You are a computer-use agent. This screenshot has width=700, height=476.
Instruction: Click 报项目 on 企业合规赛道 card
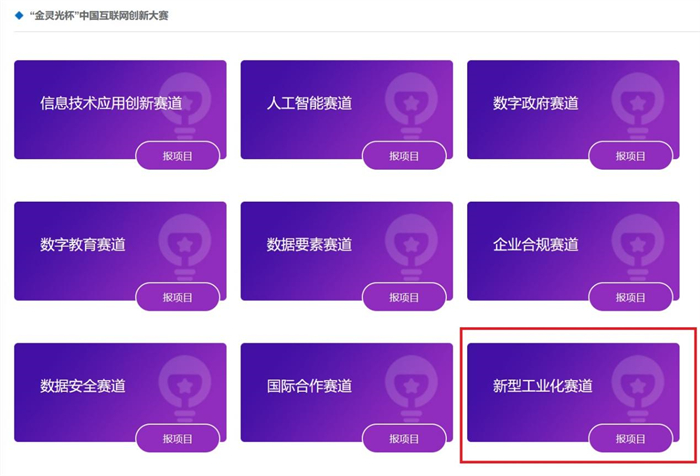630,297
